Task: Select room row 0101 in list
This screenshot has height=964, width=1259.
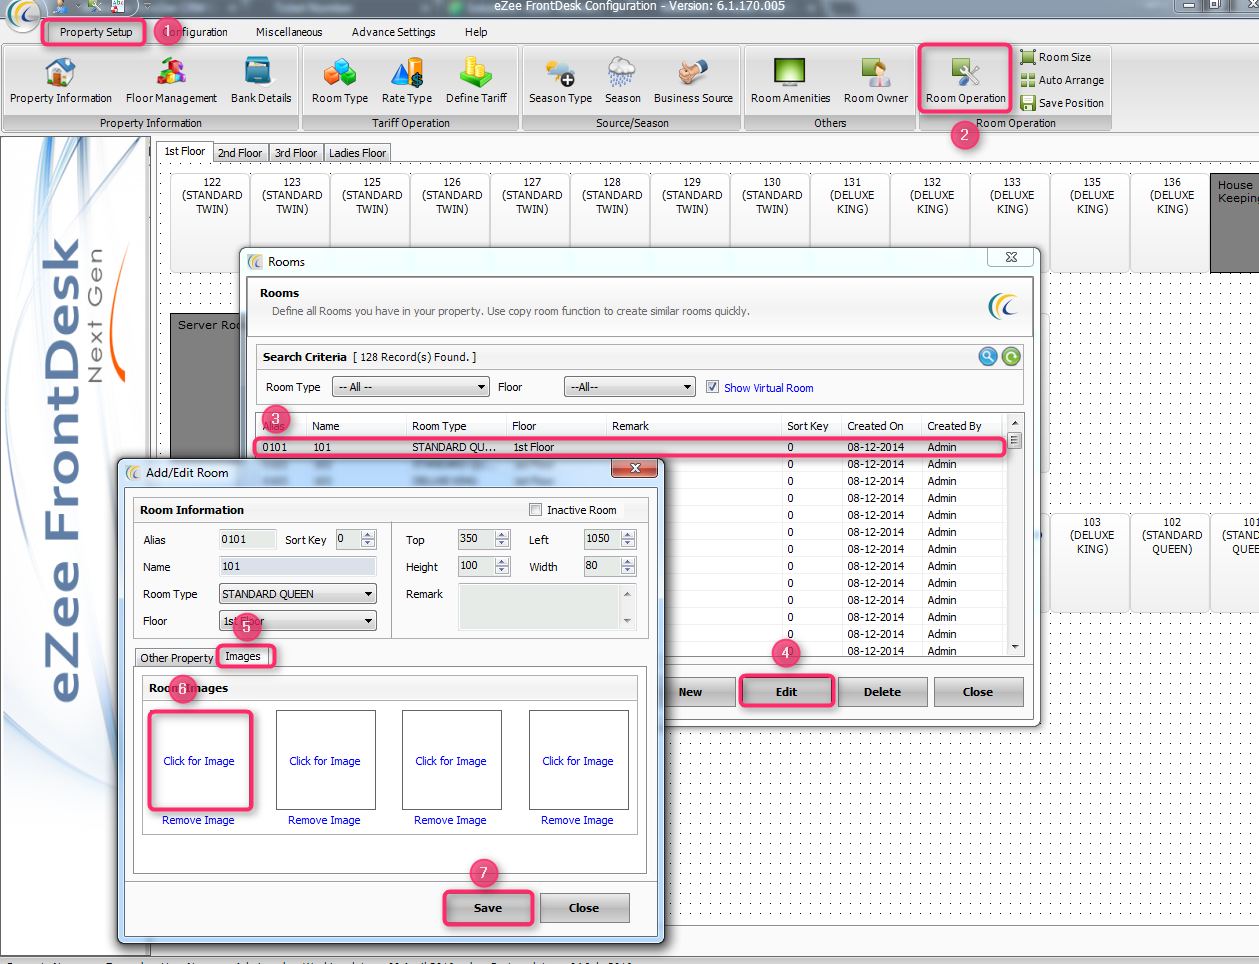Action: pos(630,447)
